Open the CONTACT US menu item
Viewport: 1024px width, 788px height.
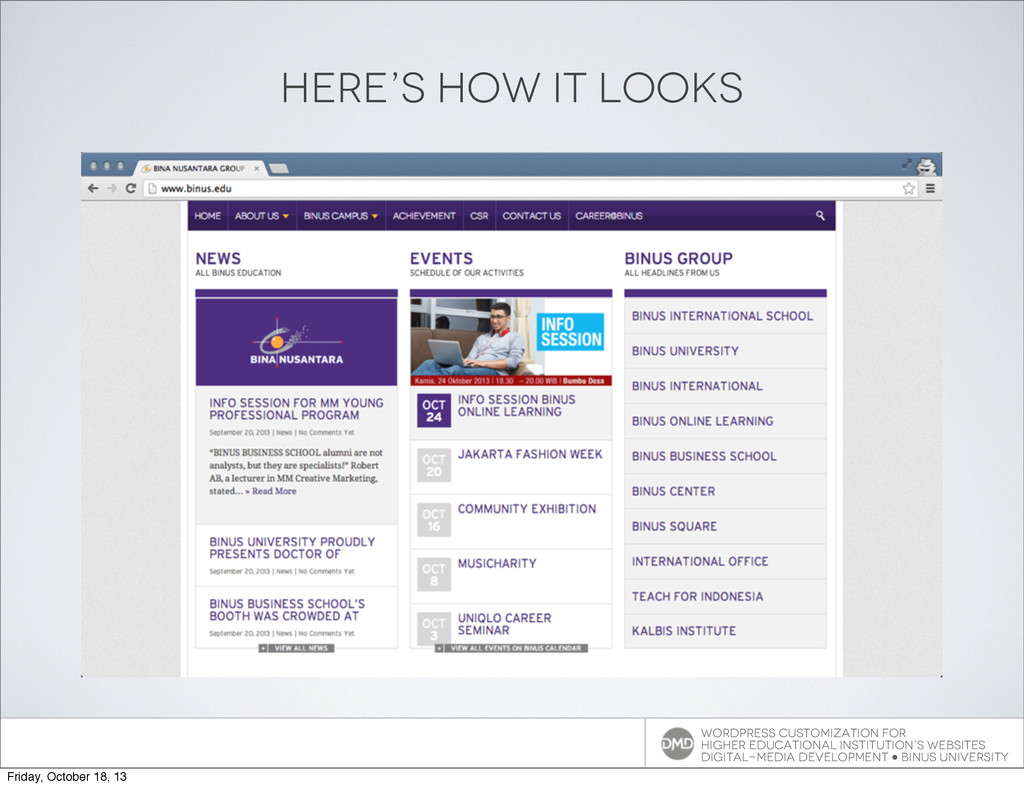click(x=532, y=216)
